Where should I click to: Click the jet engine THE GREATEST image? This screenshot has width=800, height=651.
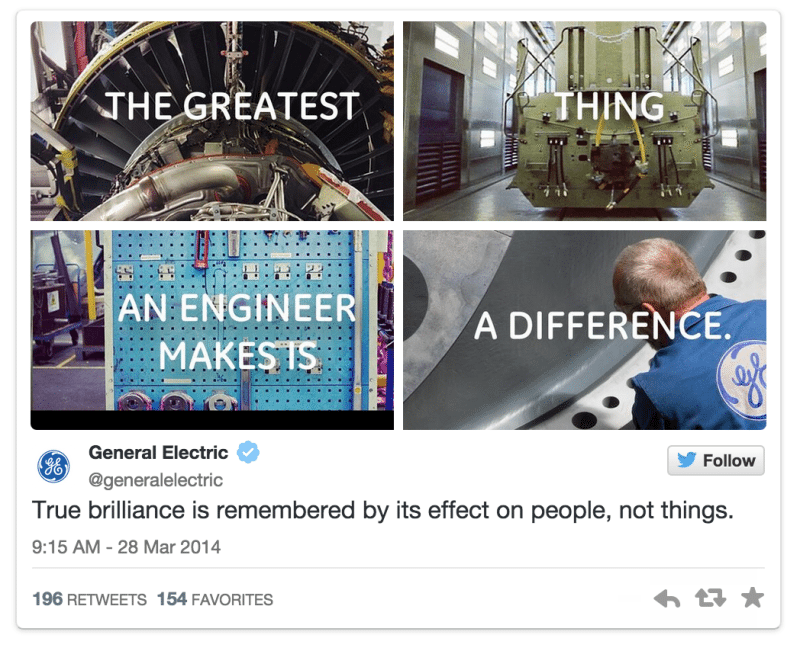coord(207,117)
